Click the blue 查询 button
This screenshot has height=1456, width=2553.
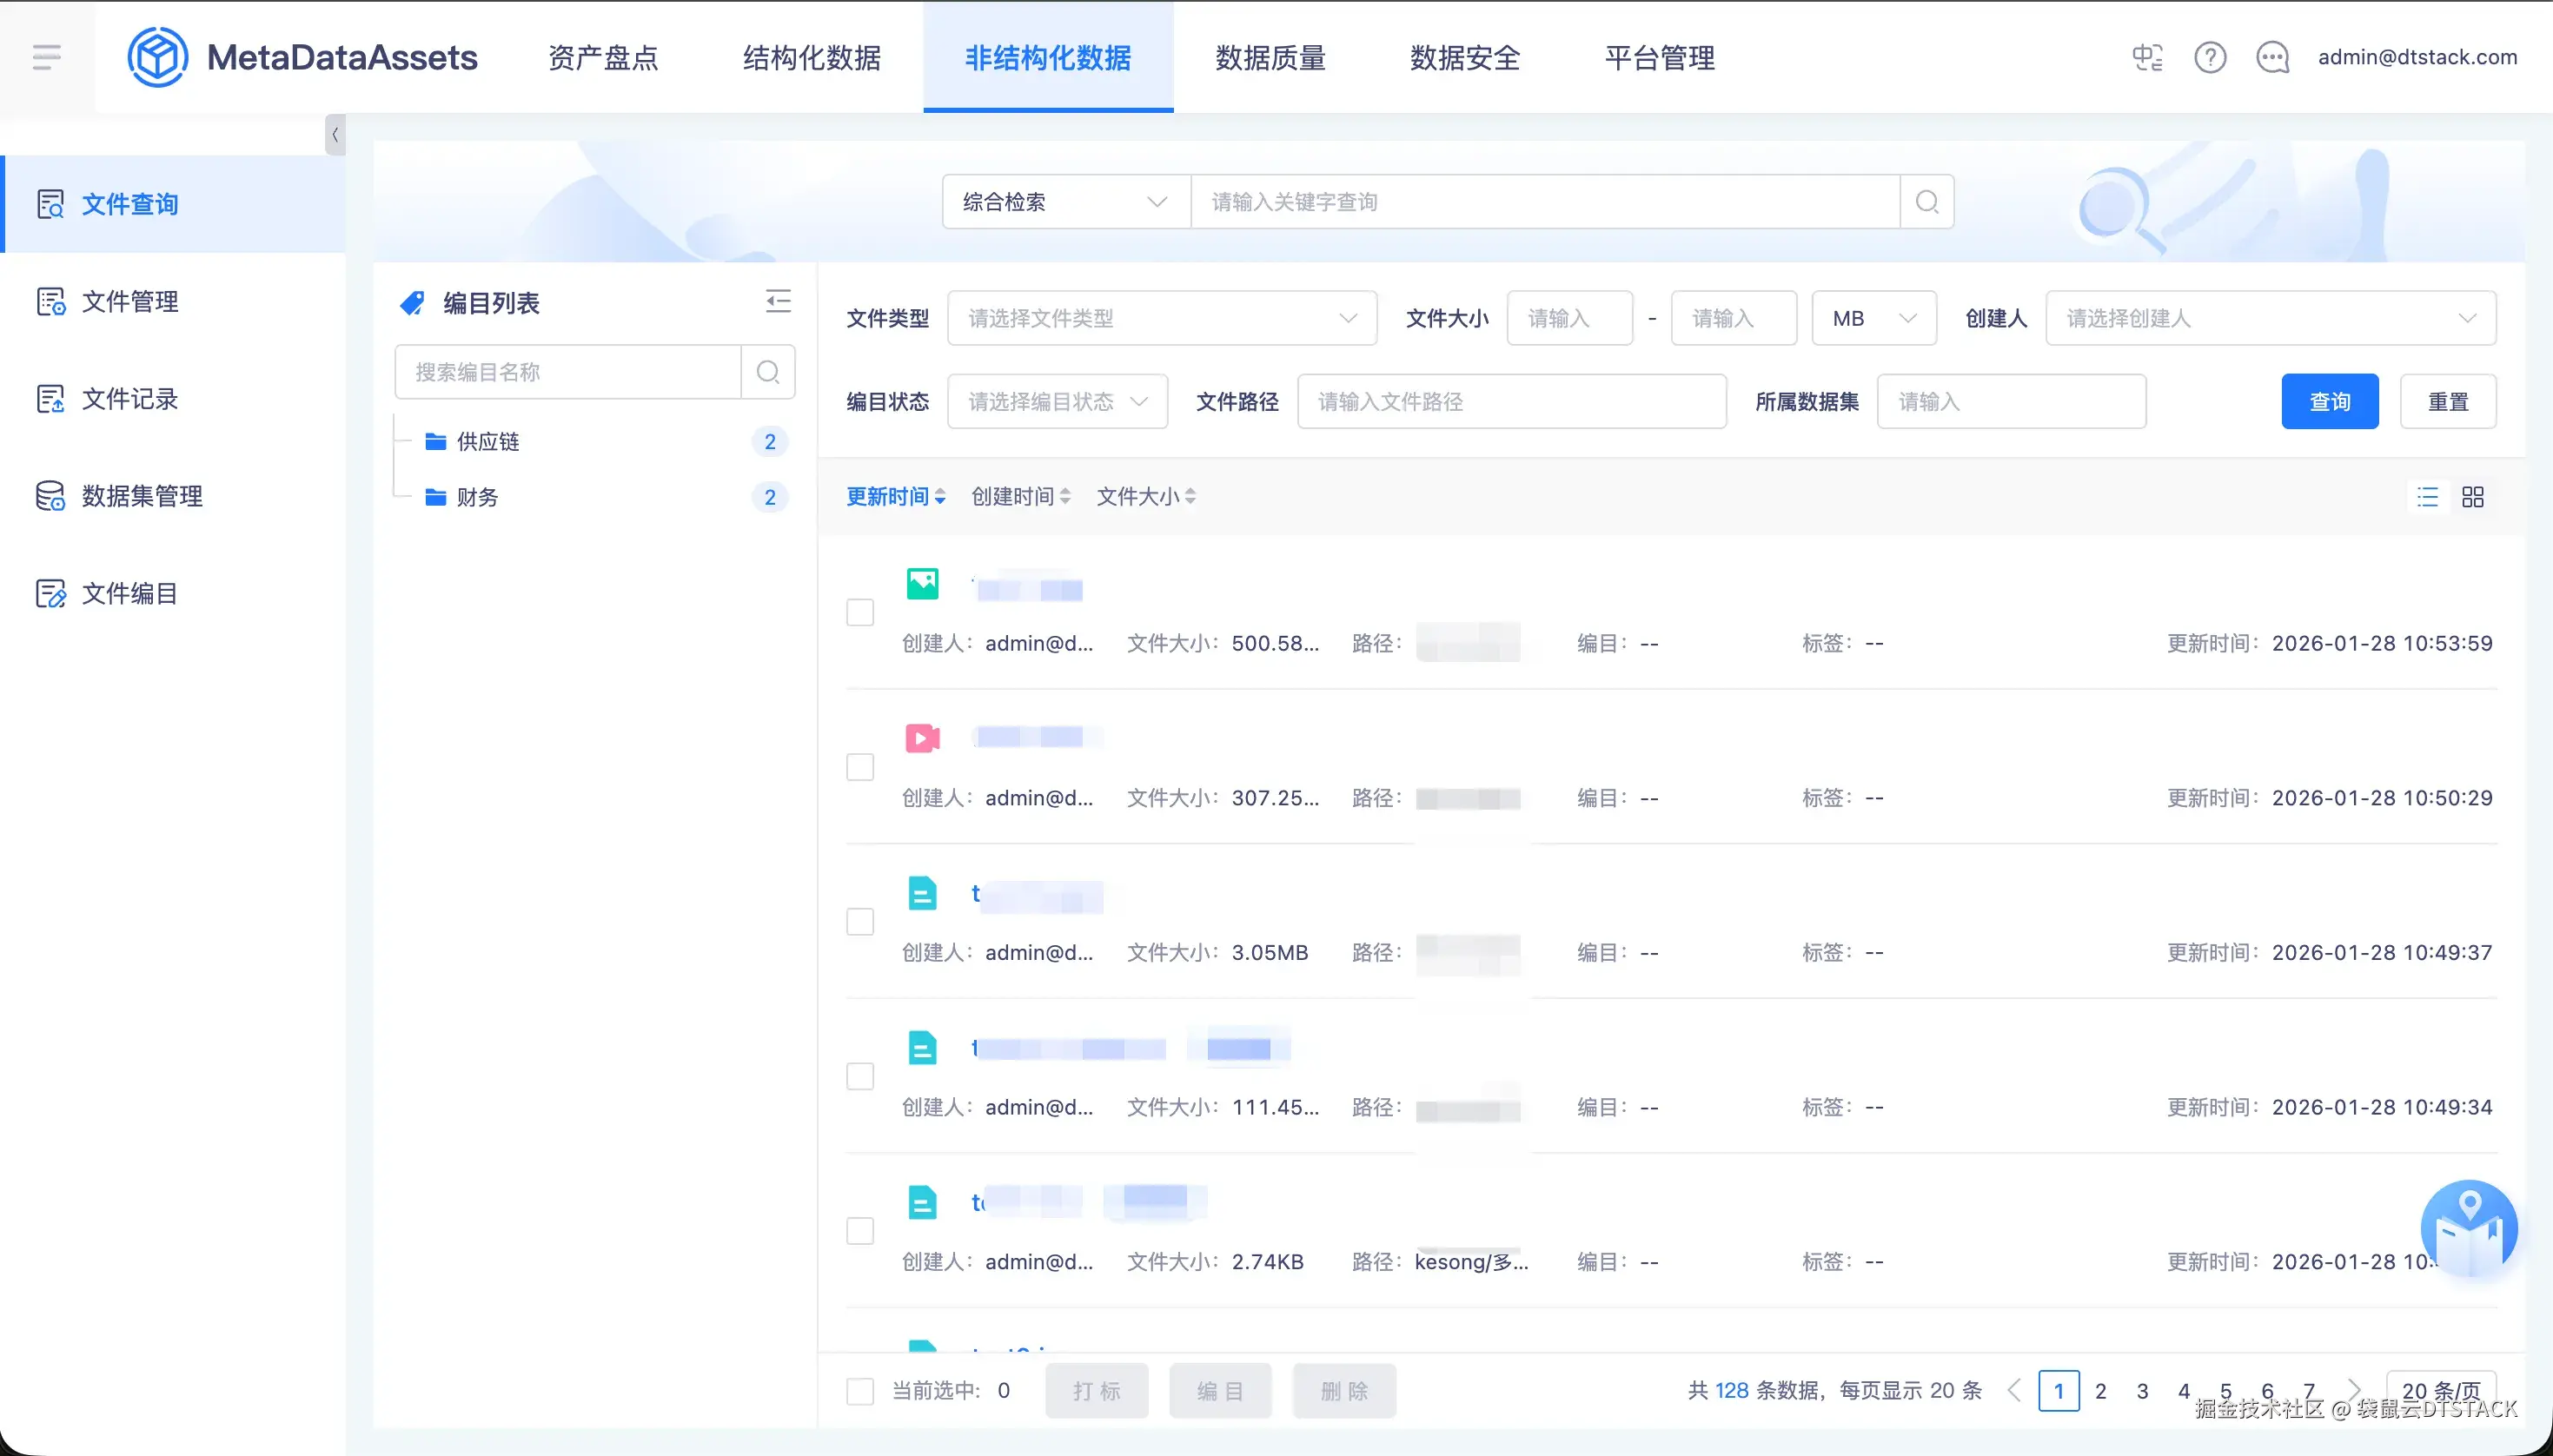[2329, 401]
